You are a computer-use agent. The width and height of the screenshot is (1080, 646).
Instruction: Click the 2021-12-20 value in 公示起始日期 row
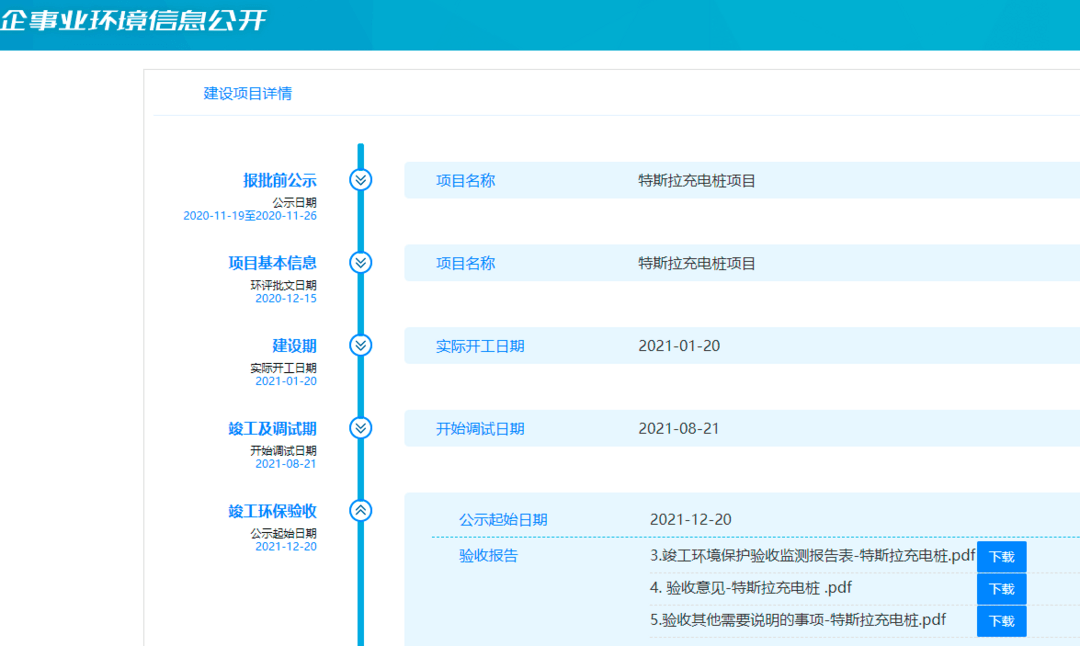pyautogui.click(x=691, y=519)
